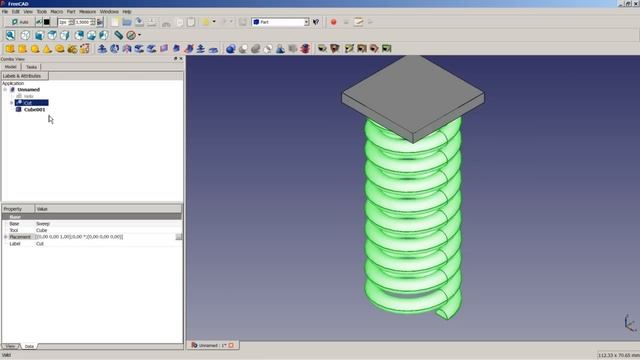Open the draw style dropdown arrow
Image resolution: width=640 pixels, height=360 pixels.
pyautogui.click(x=139, y=35)
